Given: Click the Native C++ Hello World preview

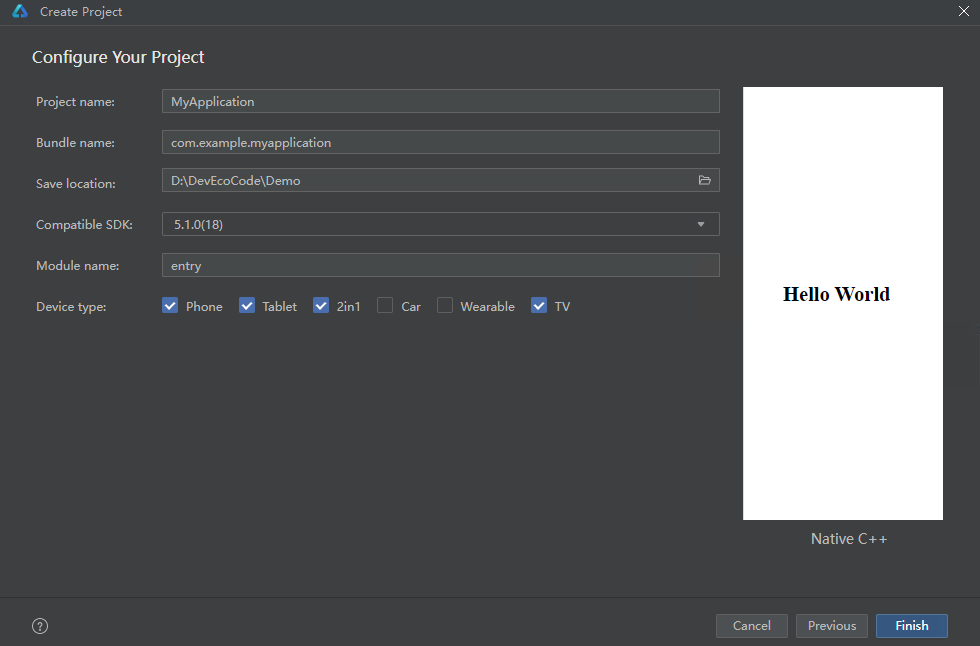Looking at the screenshot, I should pyautogui.click(x=842, y=303).
